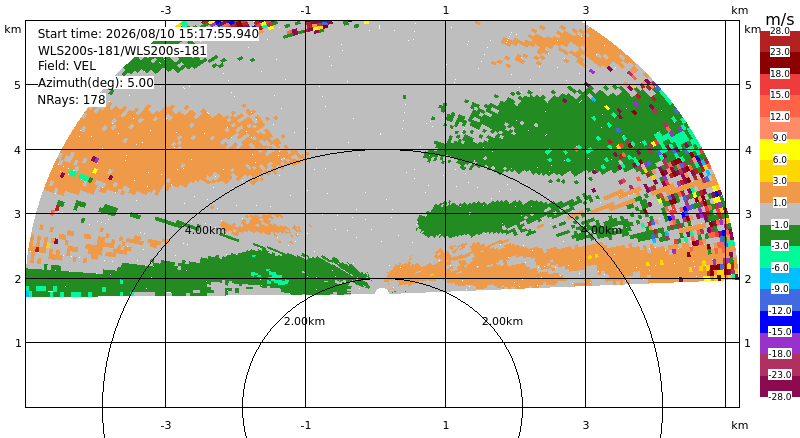This screenshot has width=800, height=438.
Task: Click the dark red 18.0 to 23.0 colorbar band
Action: click(x=780, y=63)
